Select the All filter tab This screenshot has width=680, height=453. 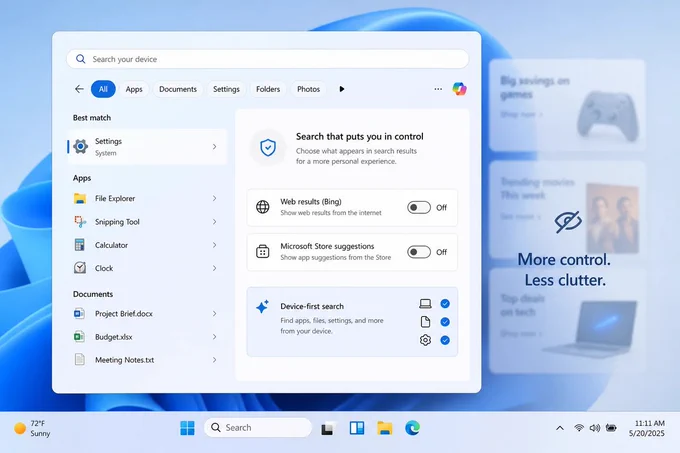point(103,89)
